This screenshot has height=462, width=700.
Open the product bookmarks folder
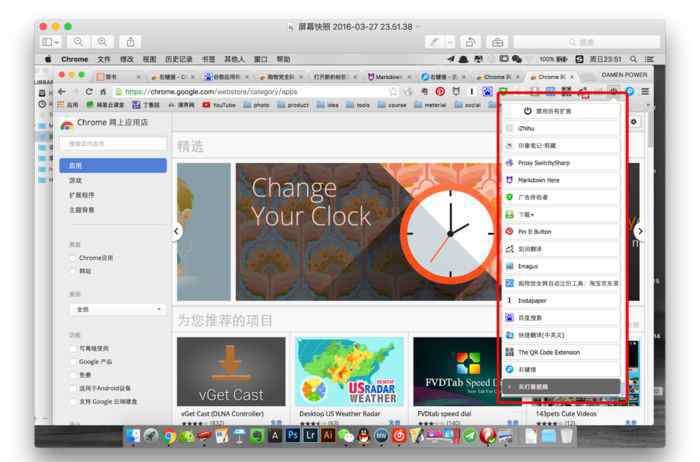click(293, 105)
